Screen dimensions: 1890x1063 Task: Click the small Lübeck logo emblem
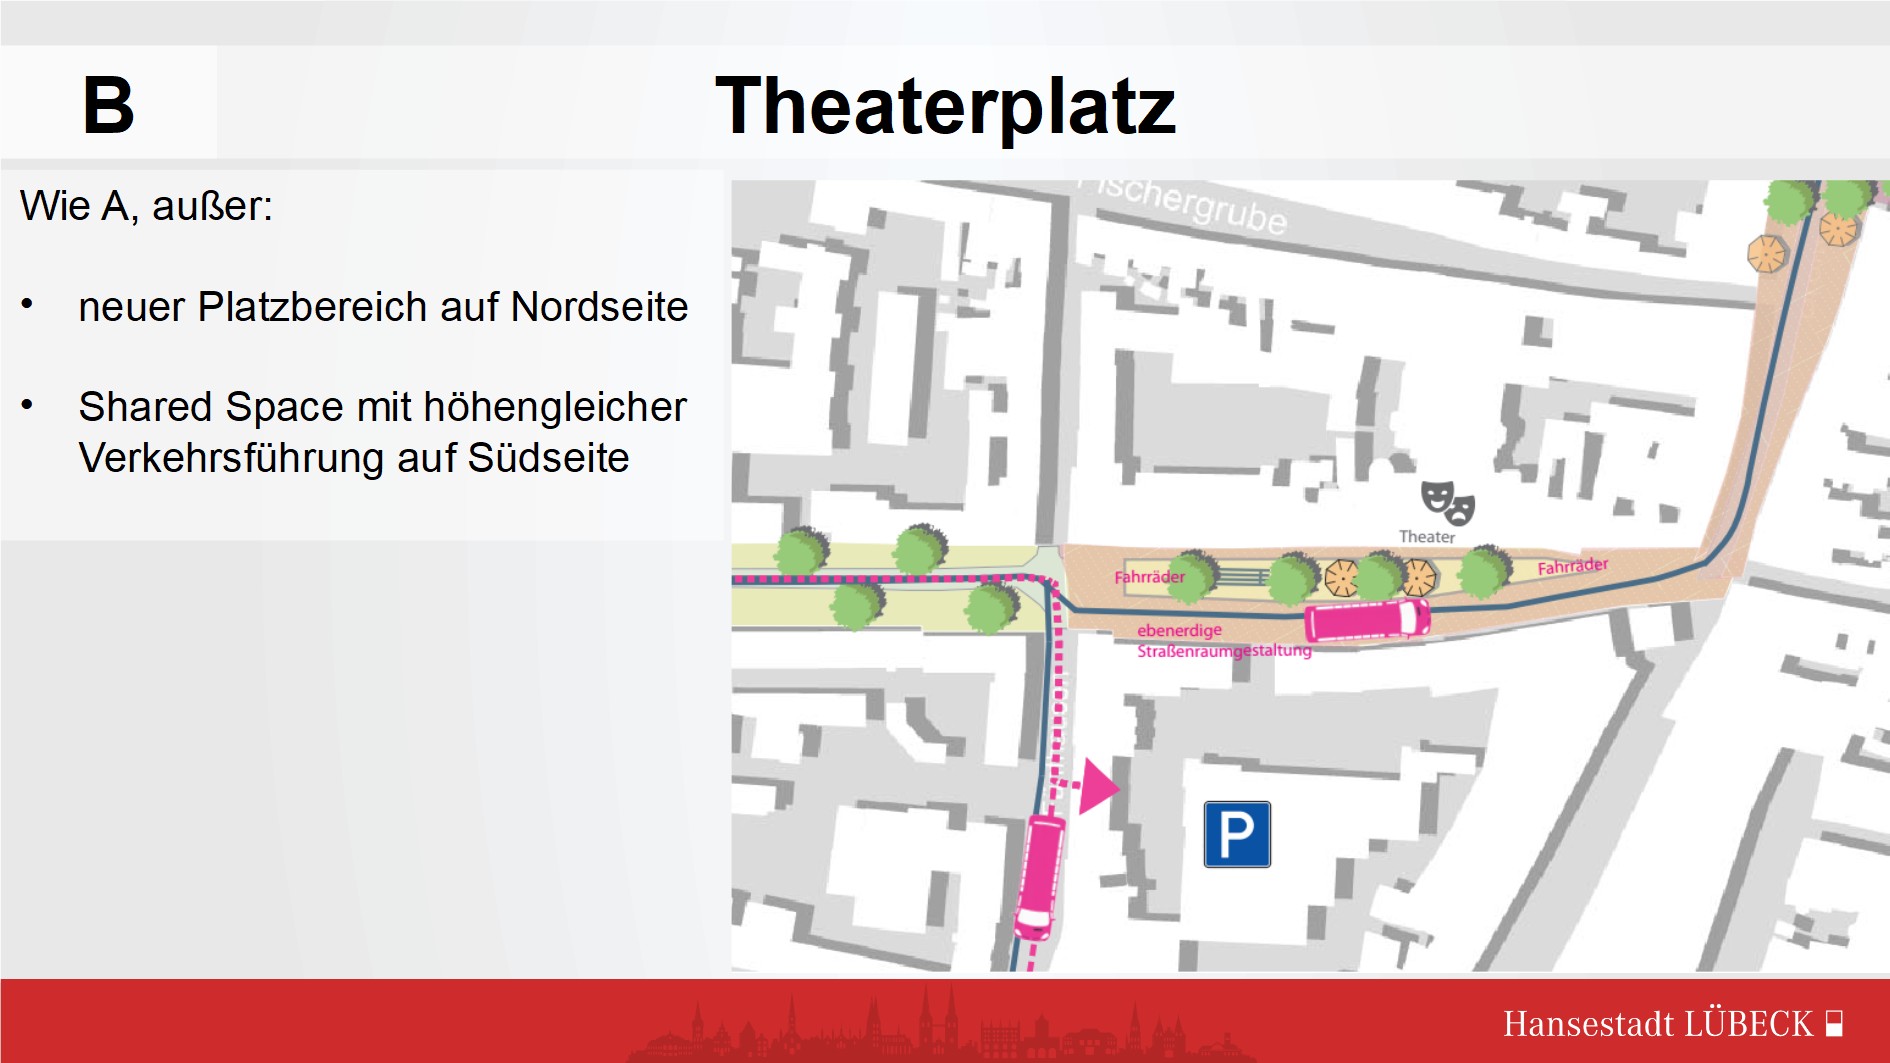[1834, 1024]
